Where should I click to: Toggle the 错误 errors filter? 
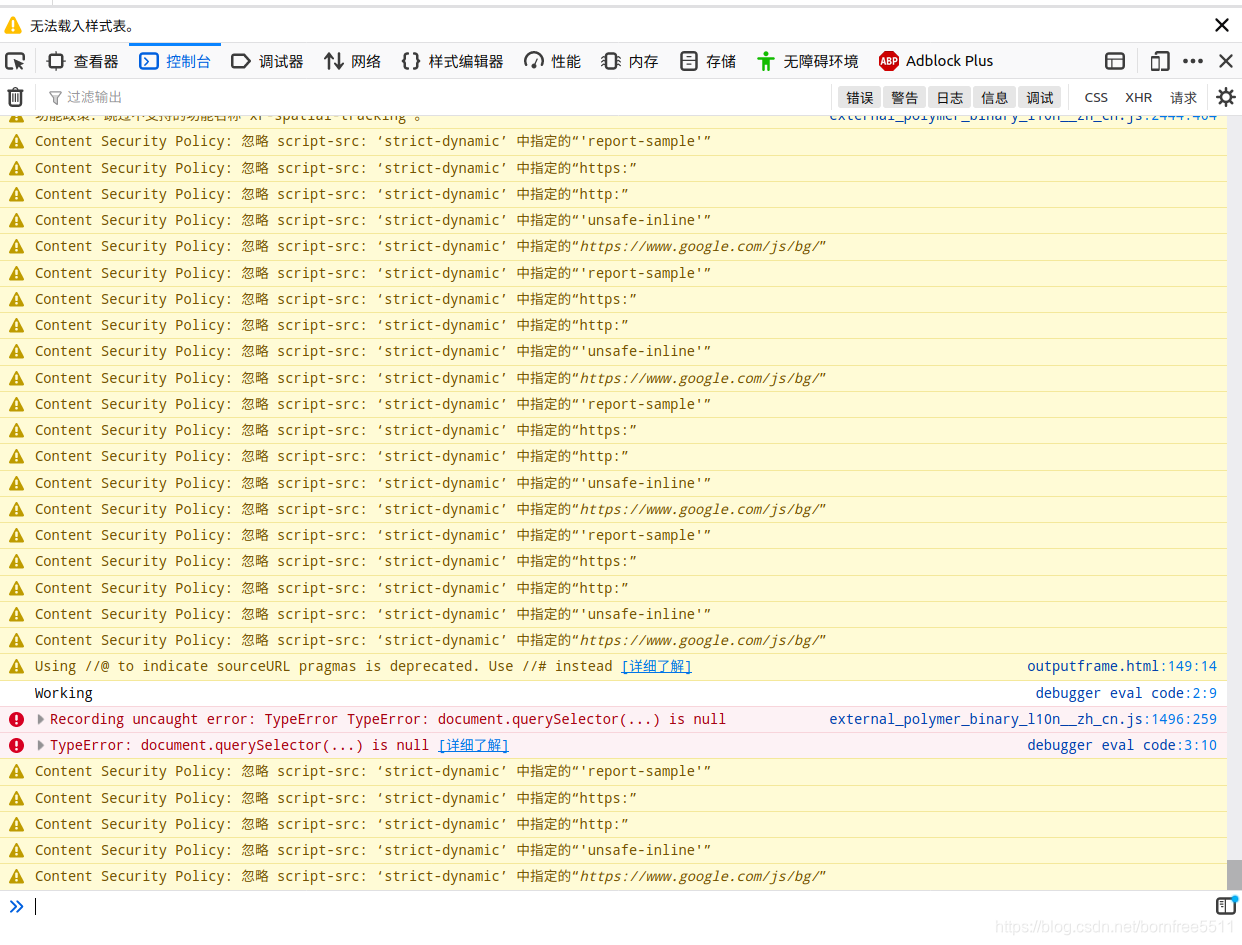[x=860, y=97]
